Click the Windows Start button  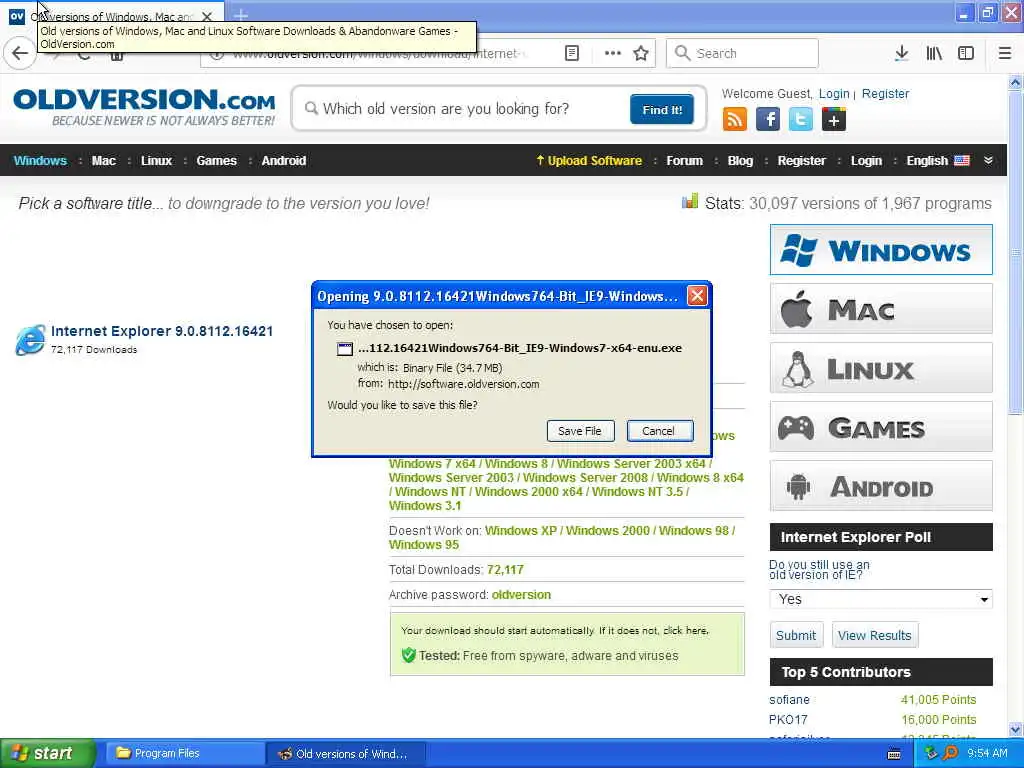pyautogui.click(x=47, y=753)
